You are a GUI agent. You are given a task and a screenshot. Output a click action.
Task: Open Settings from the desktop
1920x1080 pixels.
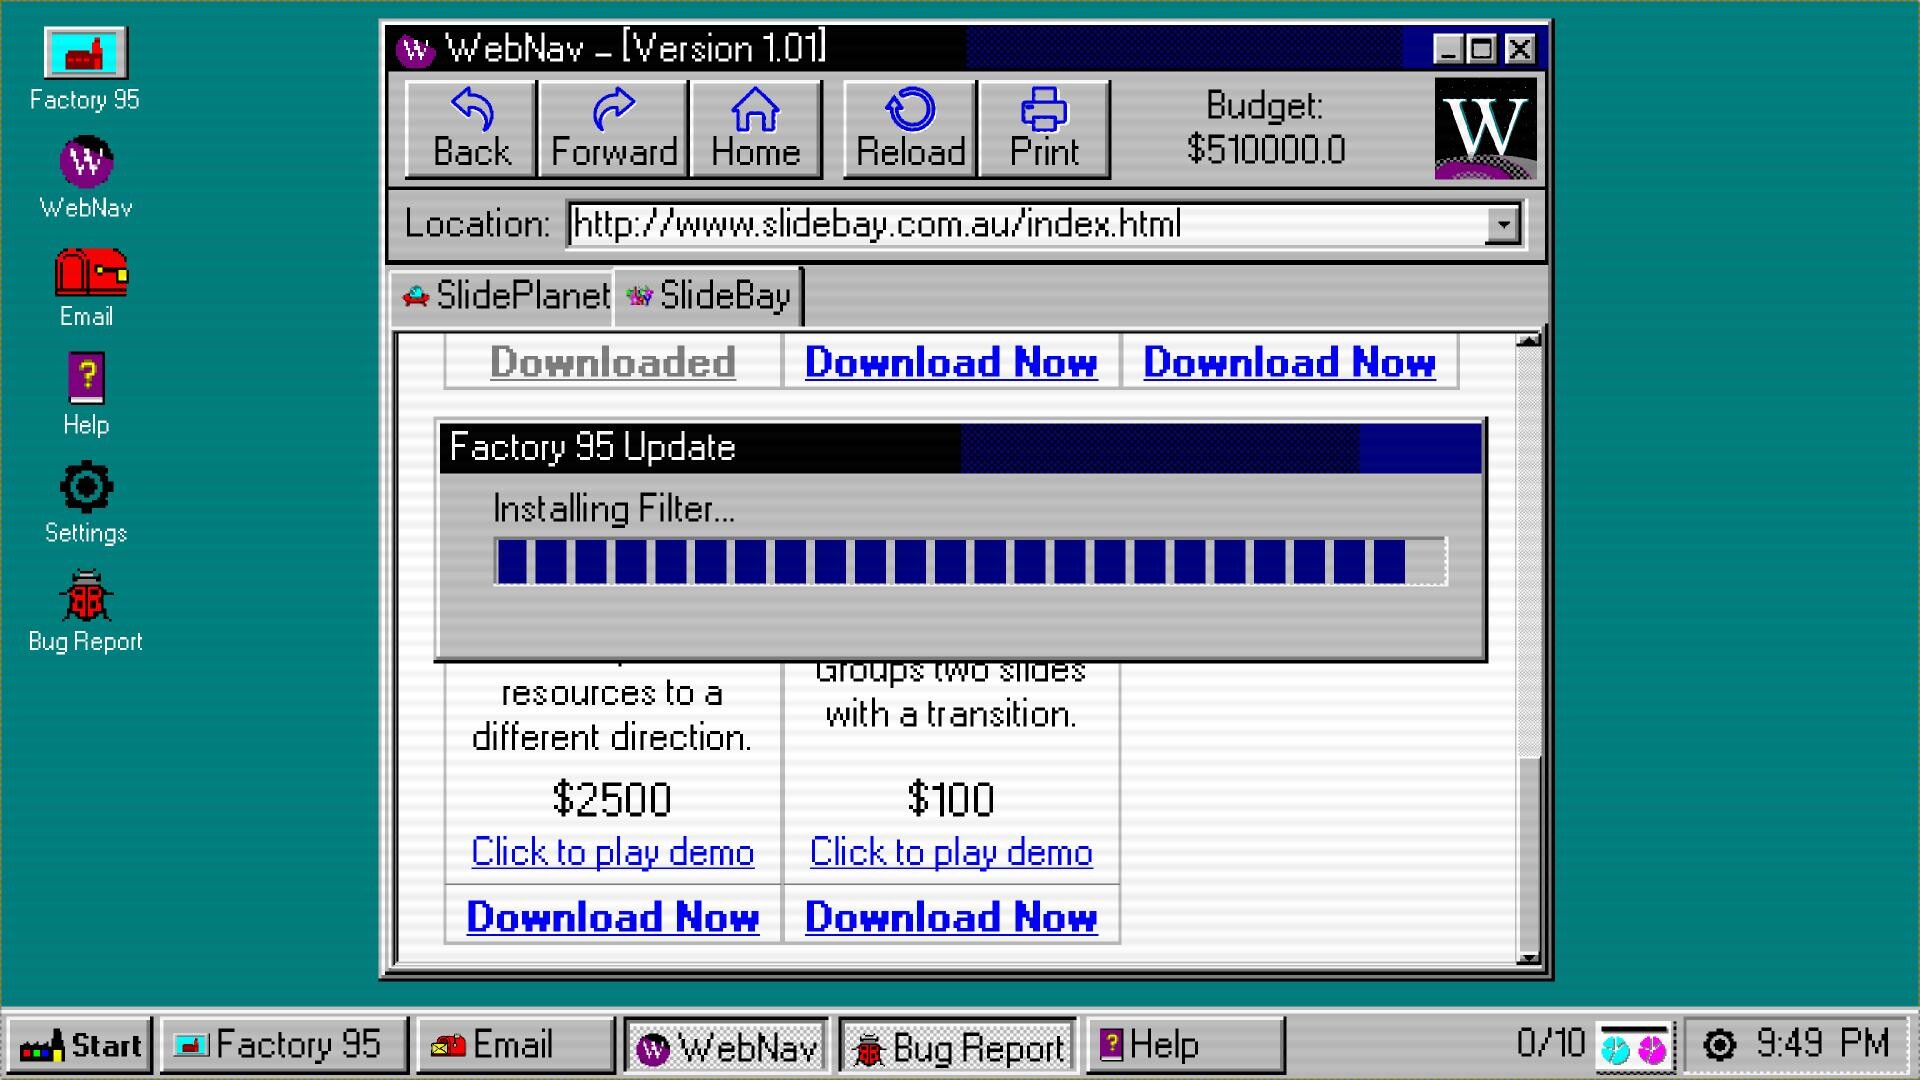[85, 489]
